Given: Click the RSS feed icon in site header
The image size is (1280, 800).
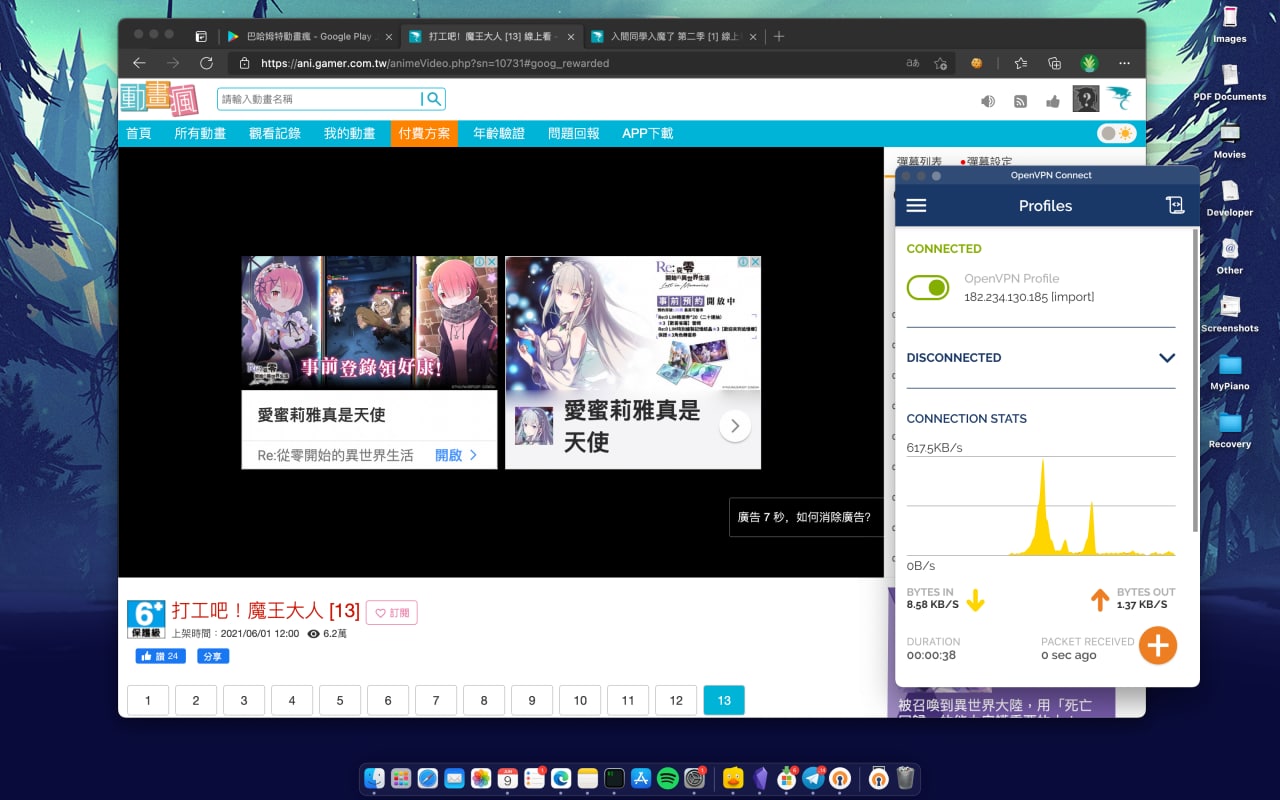Looking at the screenshot, I should (1020, 101).
